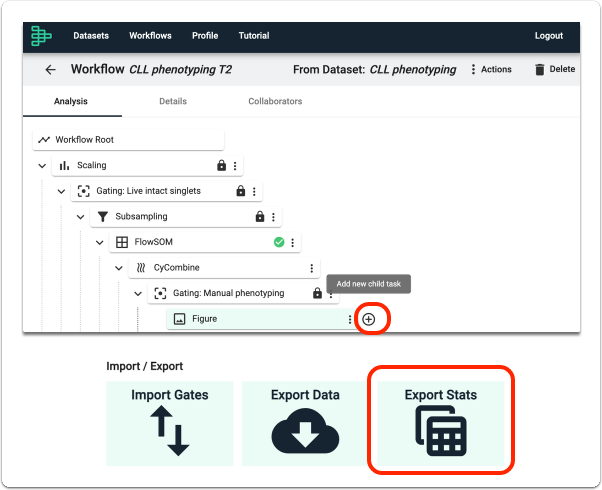The height and width of the screenshot is (490, 602).
Task: Click the Workflow Root line-chart icon
Action: click(44, 139)
